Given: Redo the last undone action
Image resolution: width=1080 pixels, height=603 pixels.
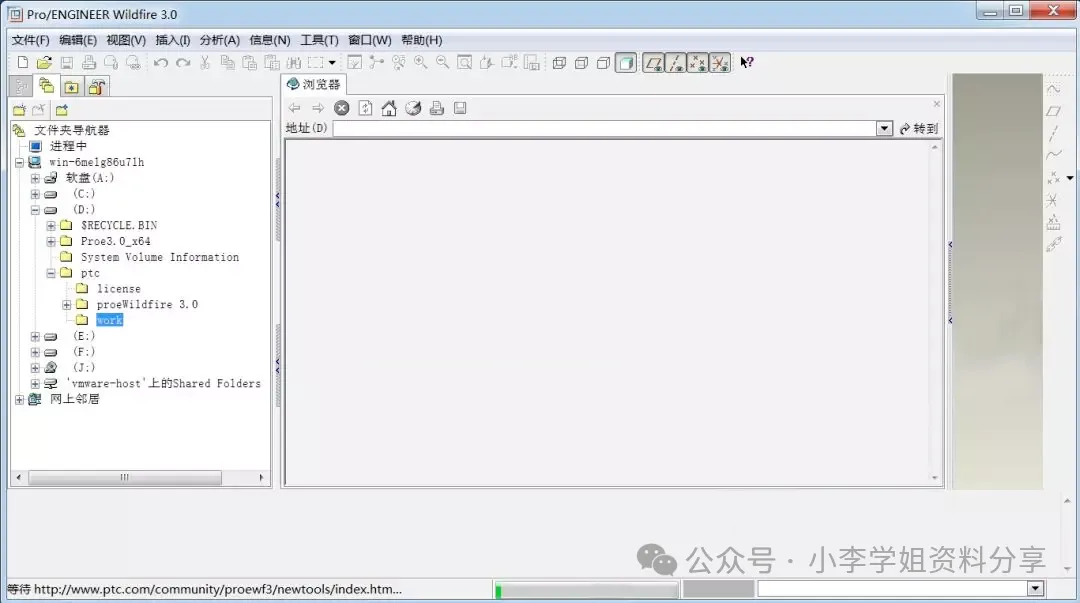Looking at the screenshot, I should click(x=183, y=63).
